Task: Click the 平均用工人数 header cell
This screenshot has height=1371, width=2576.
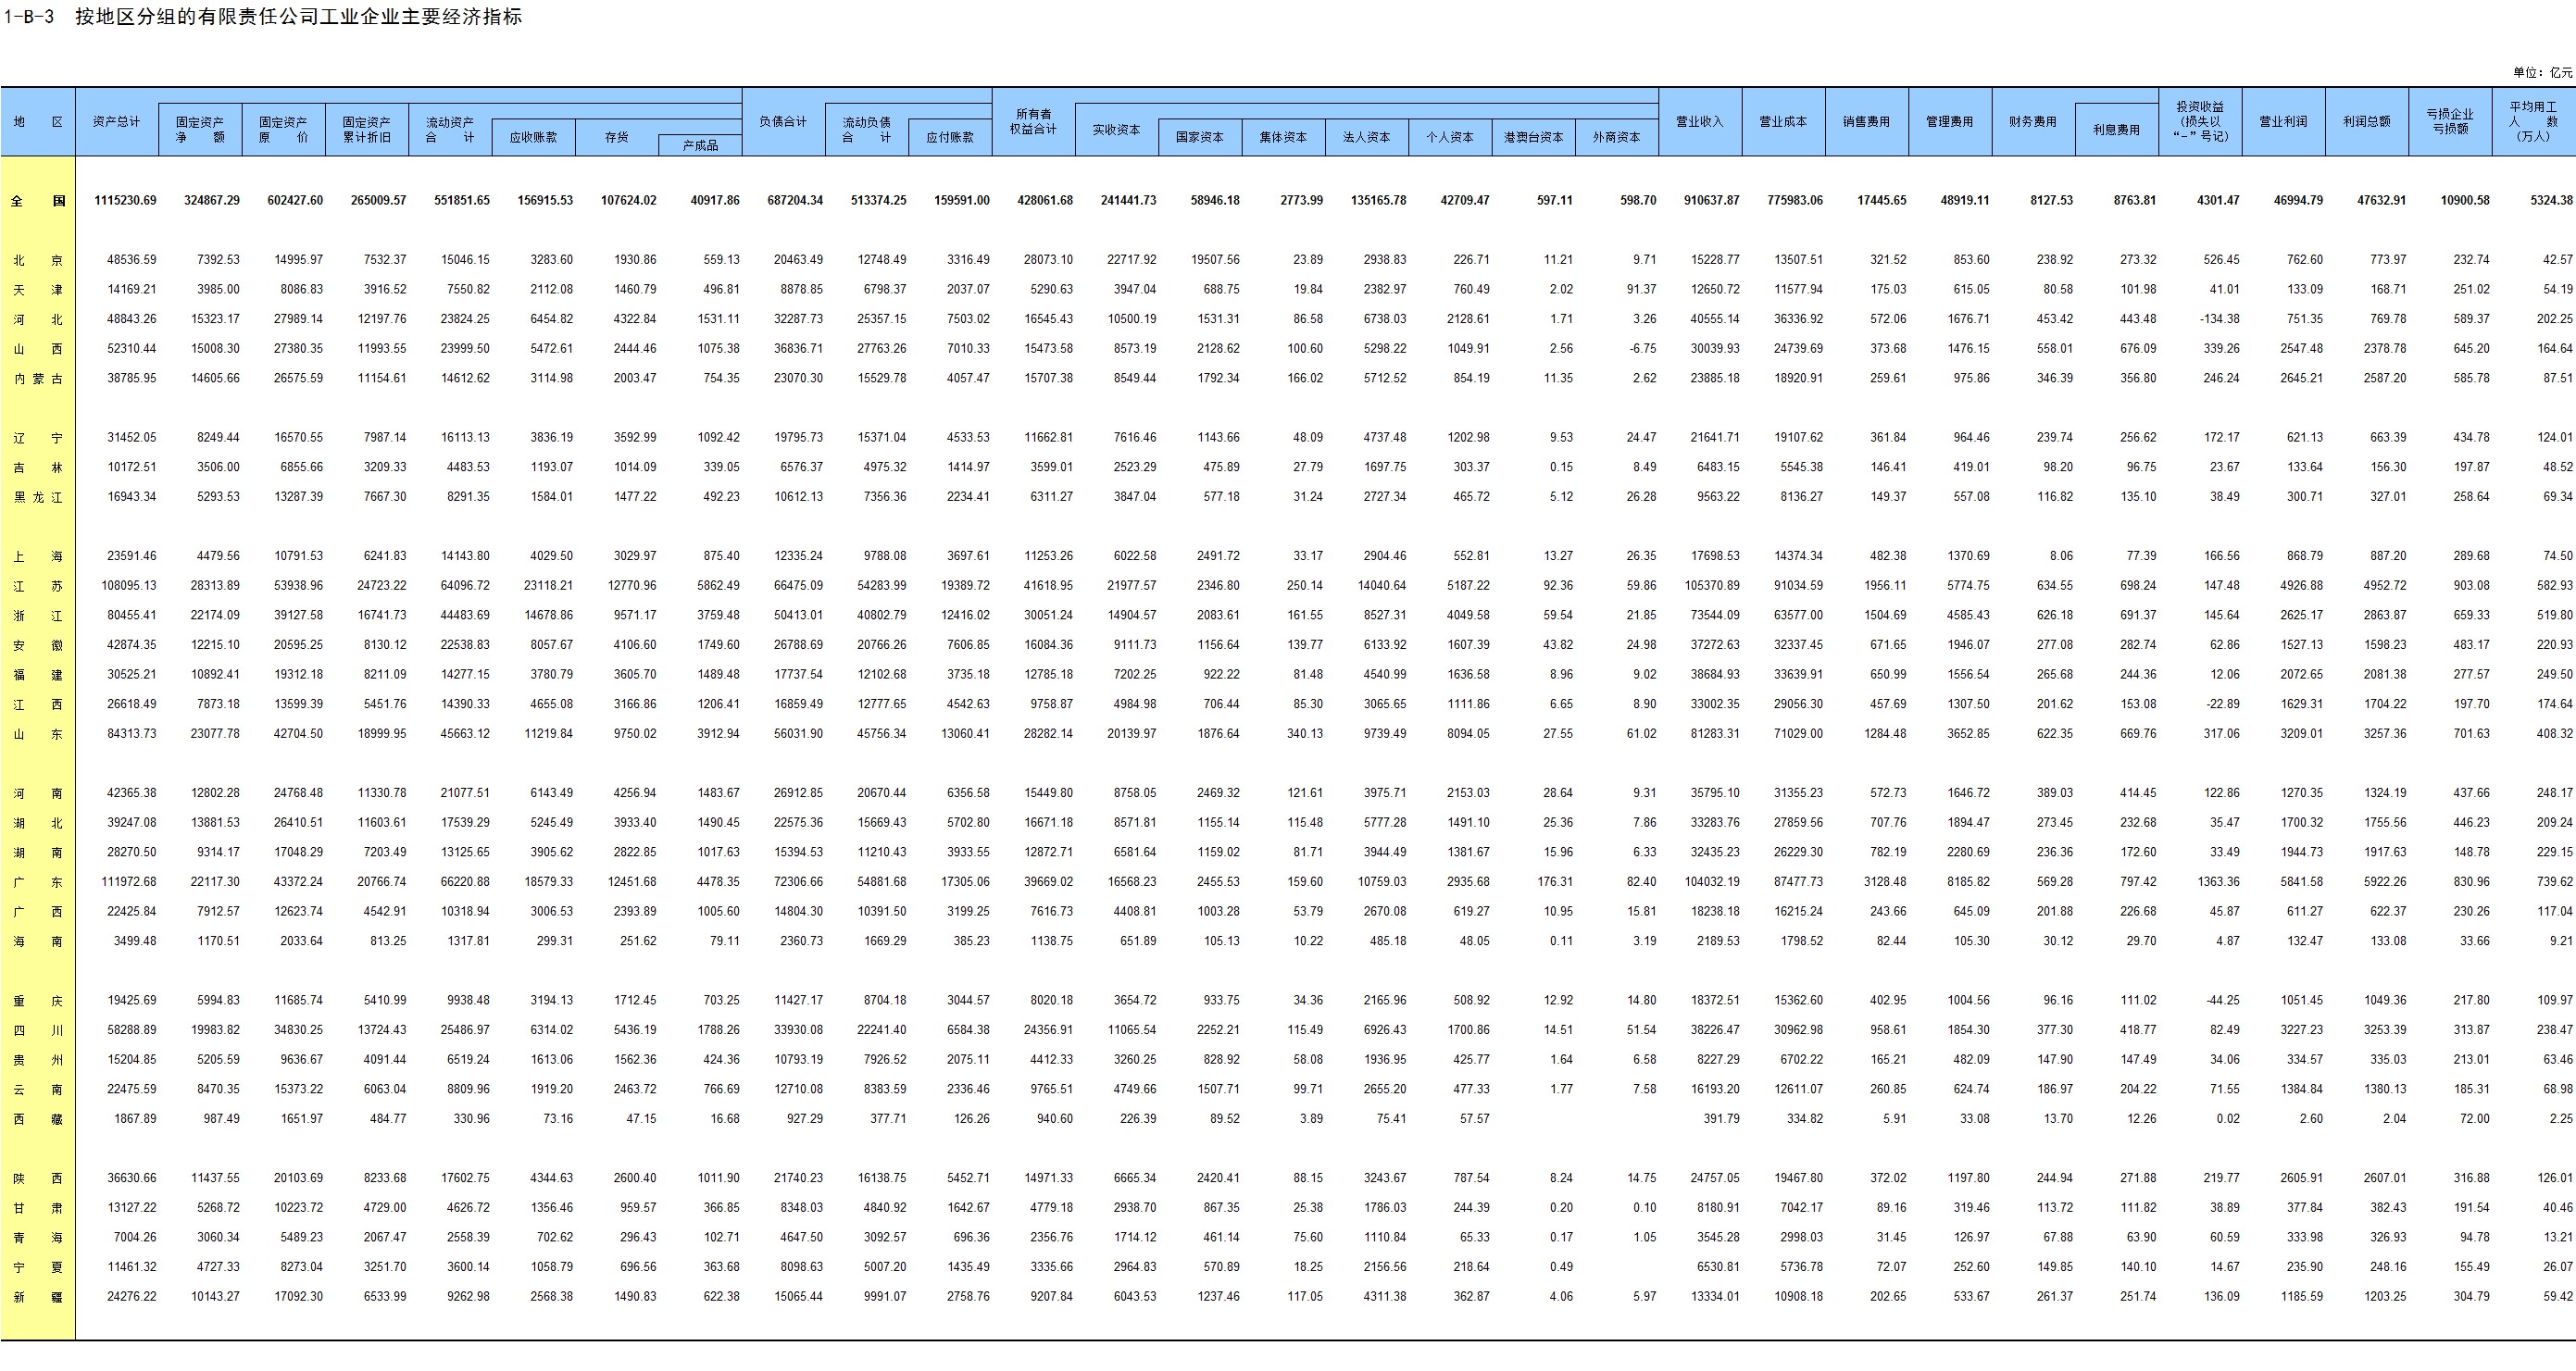Action: point(2533,121)
